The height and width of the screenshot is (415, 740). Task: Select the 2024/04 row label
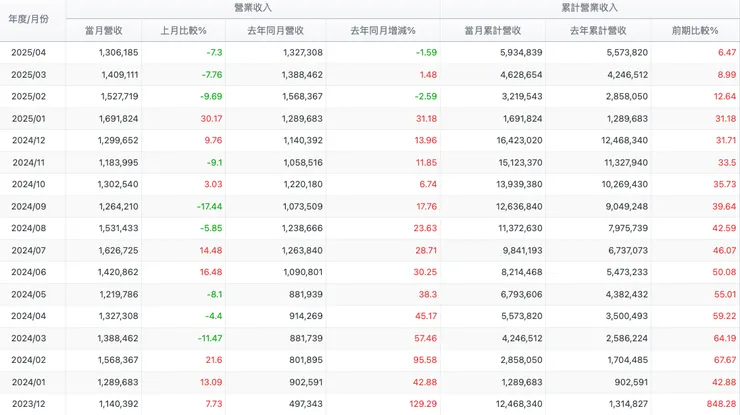[29, 316]
